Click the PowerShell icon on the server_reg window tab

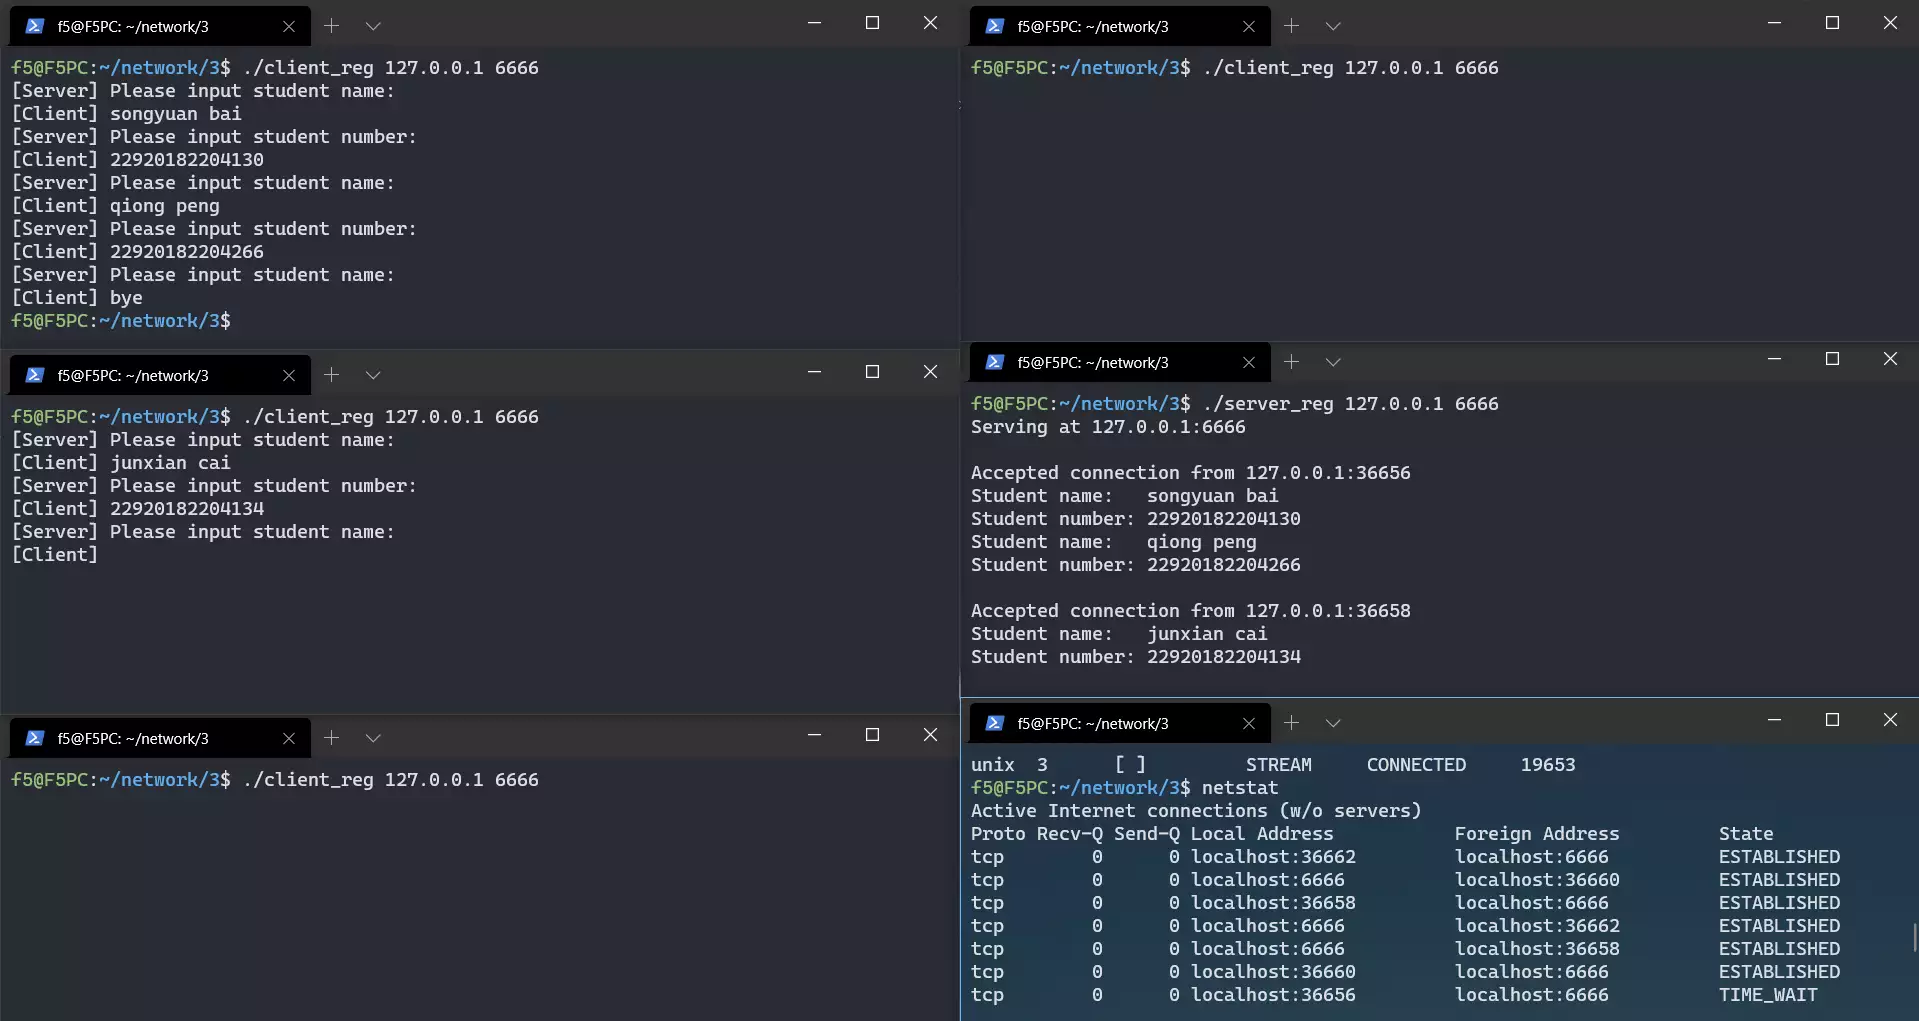995,362
